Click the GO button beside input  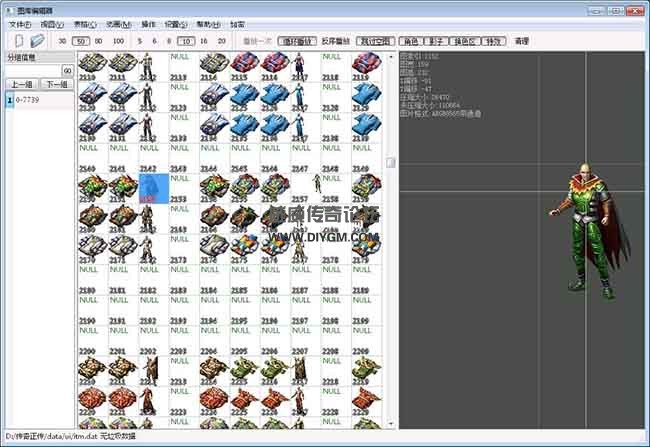[x=68, y=71]
